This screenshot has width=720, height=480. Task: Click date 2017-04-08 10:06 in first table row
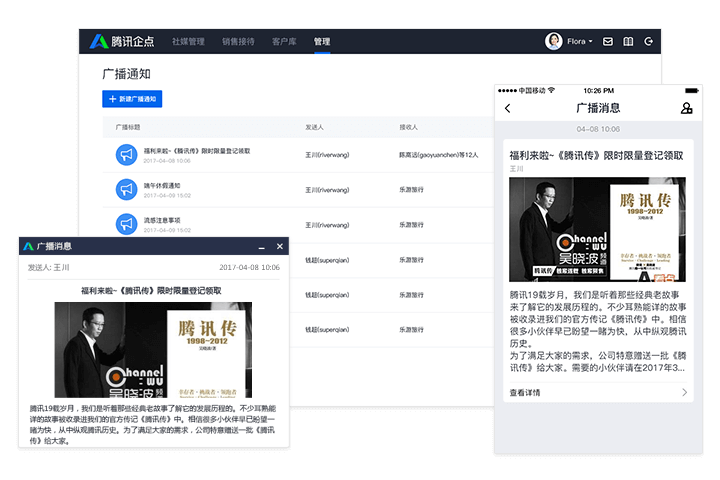[167, 161]
